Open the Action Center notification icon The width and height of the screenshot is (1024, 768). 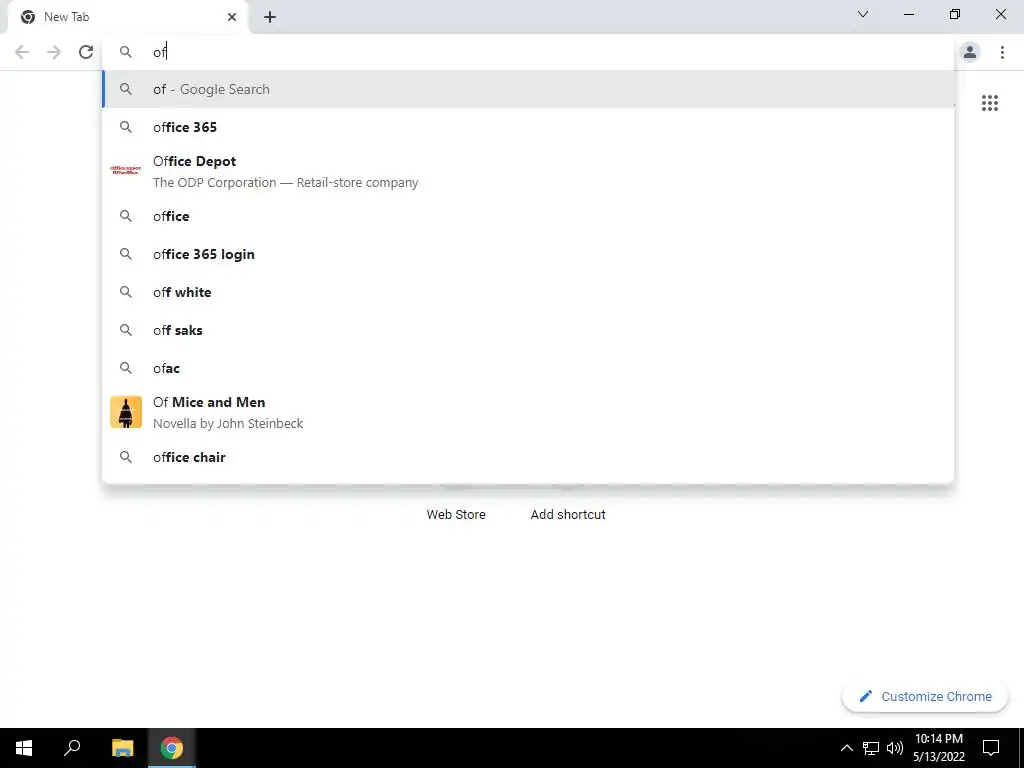(x=991, y=748)
